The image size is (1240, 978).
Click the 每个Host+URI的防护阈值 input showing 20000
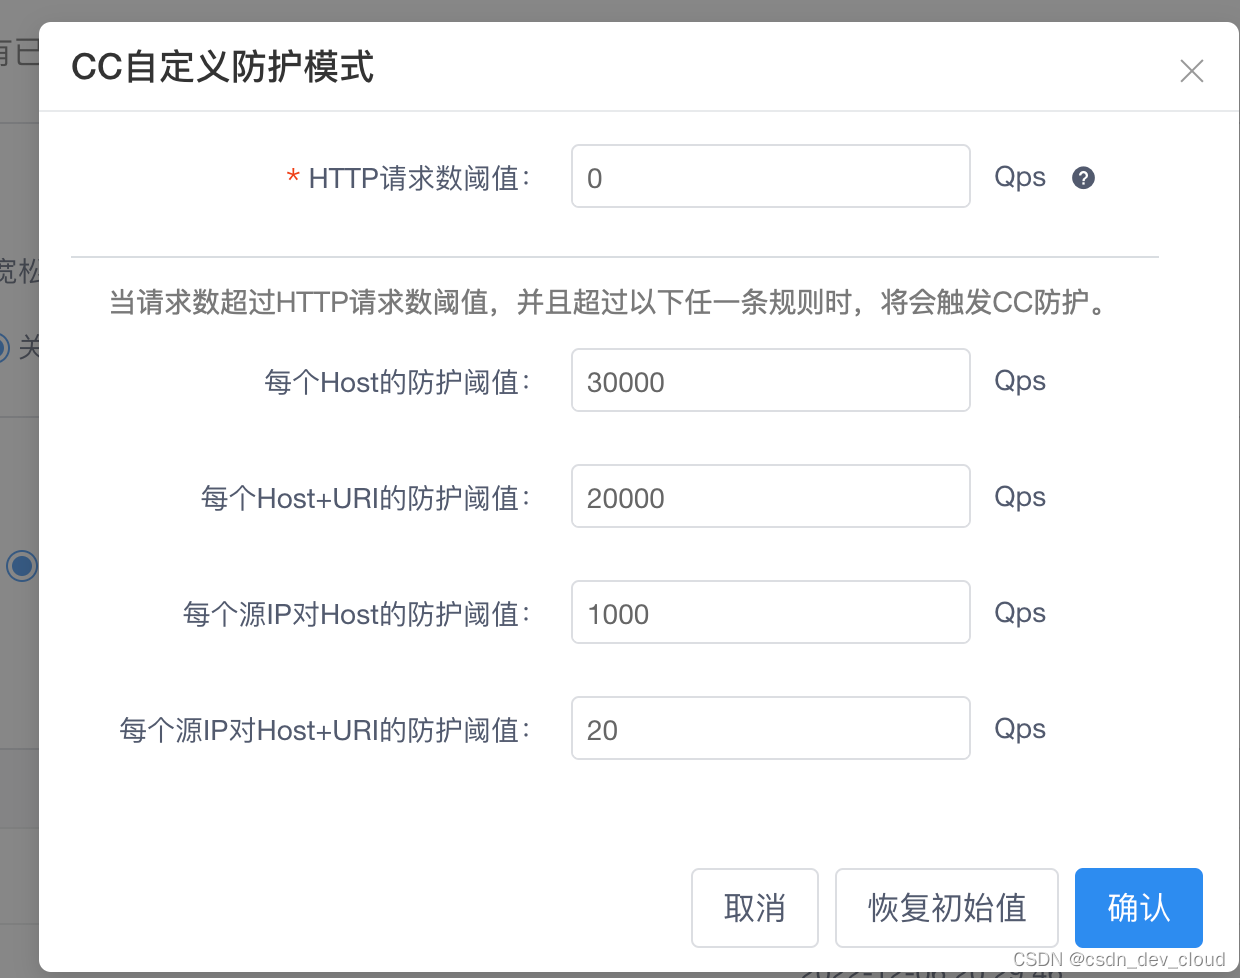[770, 496]
